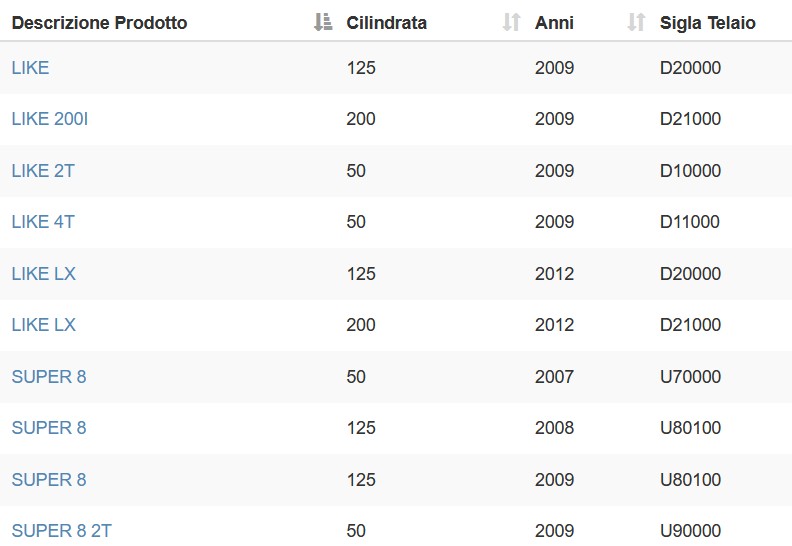This screenshot has width=792, height=546.
Task: Select the D10000 frame code cell
Action: (x=690, y=171)
